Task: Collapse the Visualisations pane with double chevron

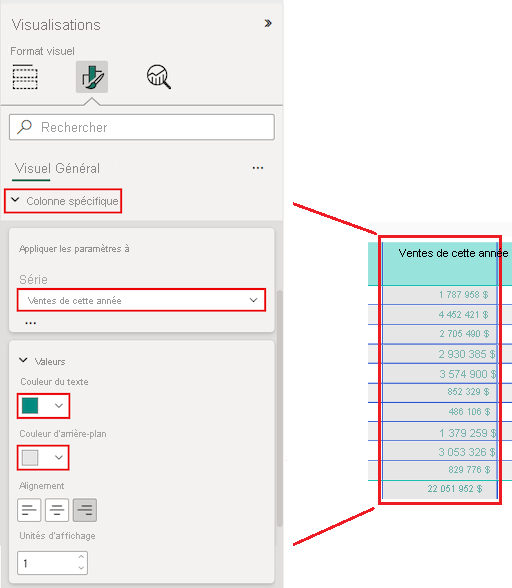Action: [x=268, y=23]
